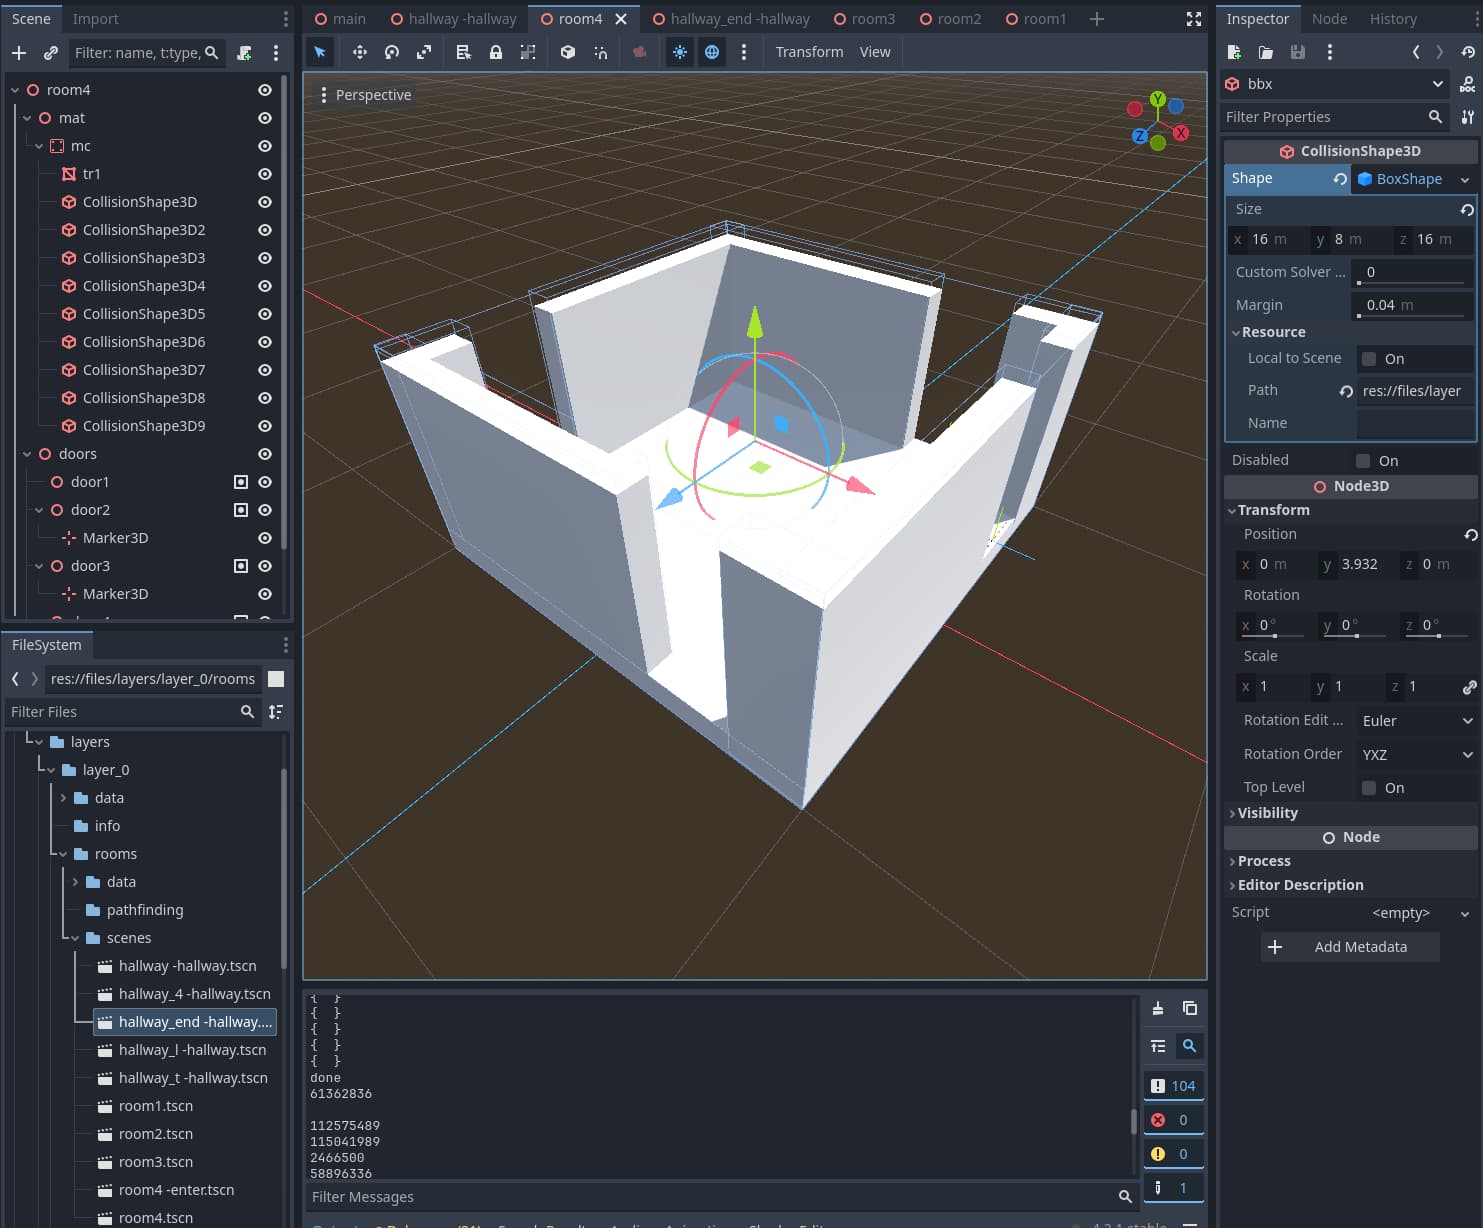1483x1228 pixels.
Task: Collapse the doors node in the scene tree
Action: coord(27,454)
